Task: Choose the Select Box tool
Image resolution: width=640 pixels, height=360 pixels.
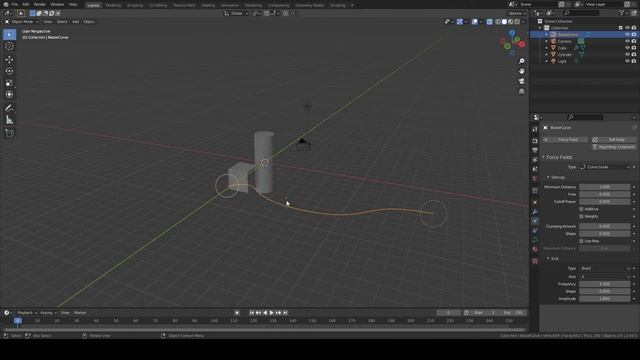Action: (9, 35)
